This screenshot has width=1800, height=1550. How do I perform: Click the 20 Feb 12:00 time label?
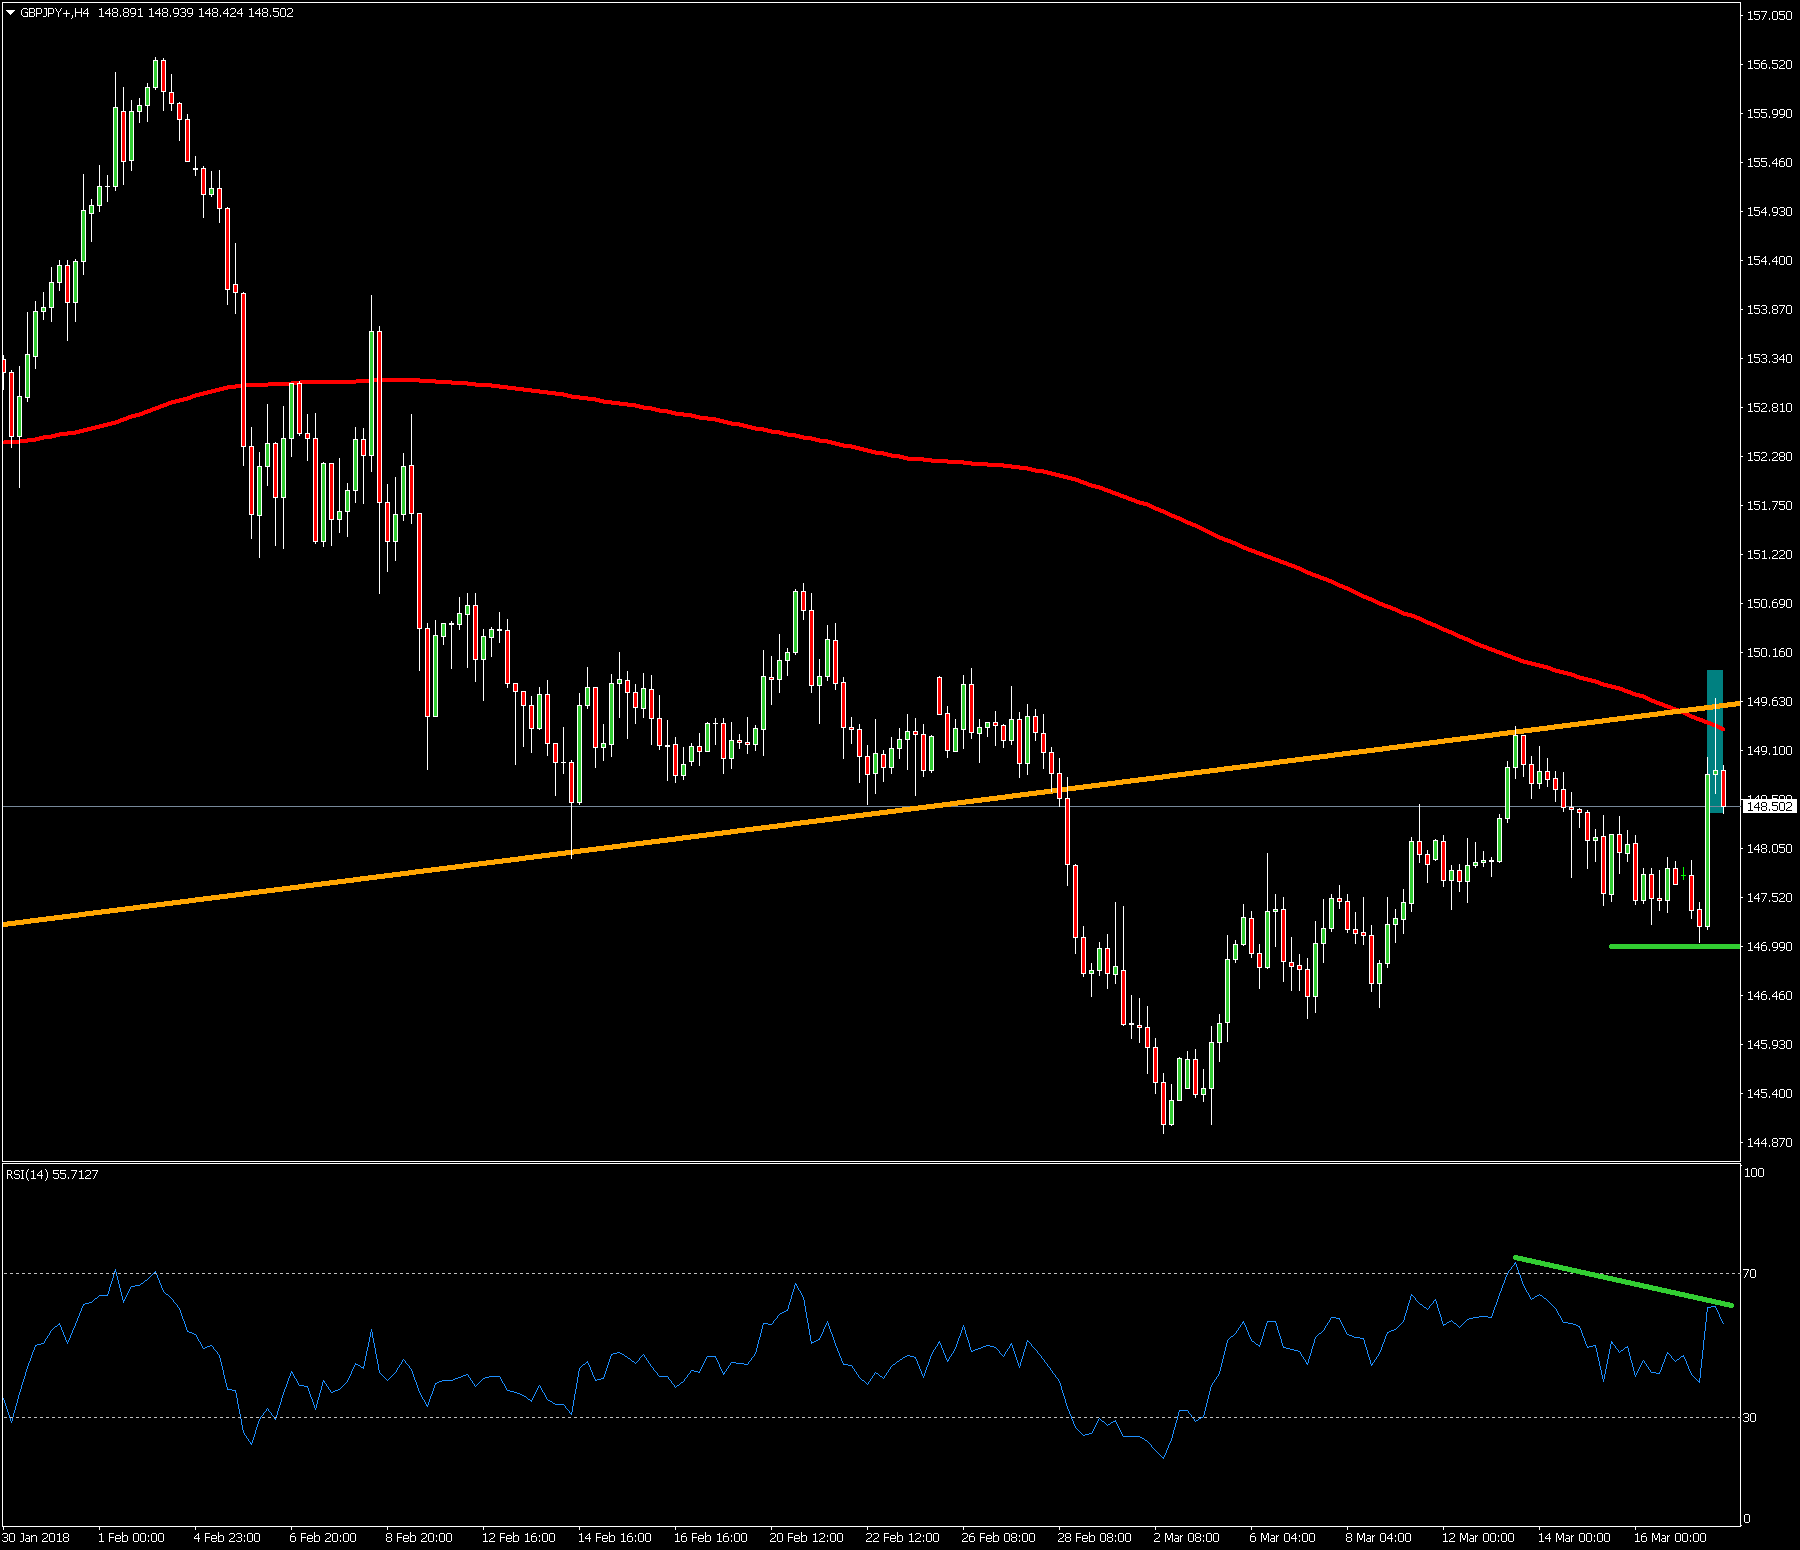806,1537
